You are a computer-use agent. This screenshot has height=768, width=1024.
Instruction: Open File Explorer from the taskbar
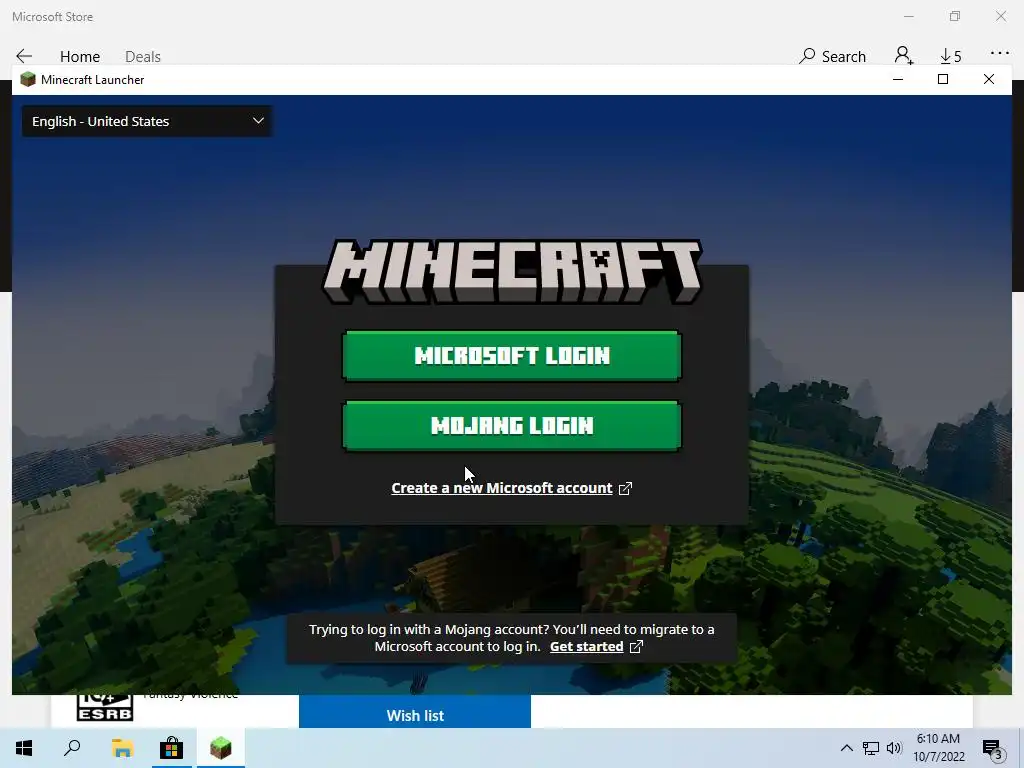tap(122, 748)
